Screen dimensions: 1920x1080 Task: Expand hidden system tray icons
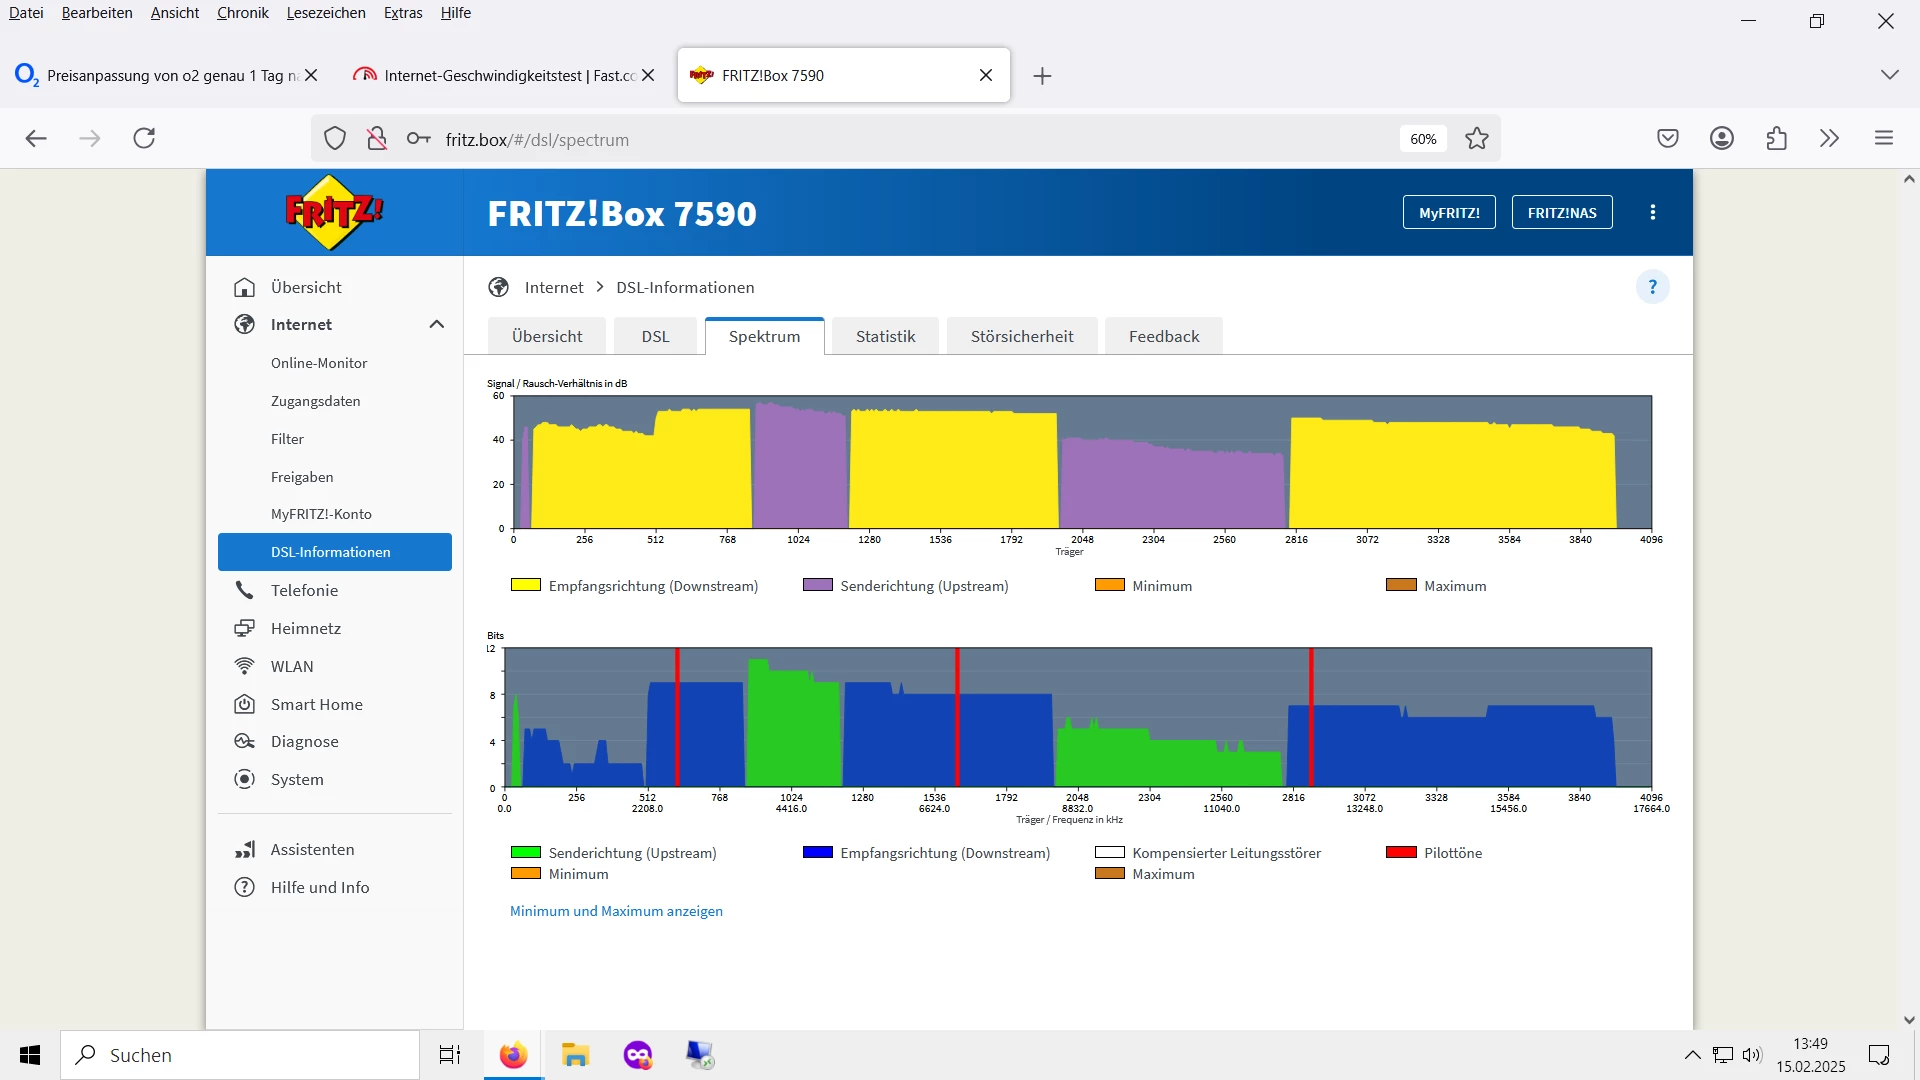[1692, 1055]
